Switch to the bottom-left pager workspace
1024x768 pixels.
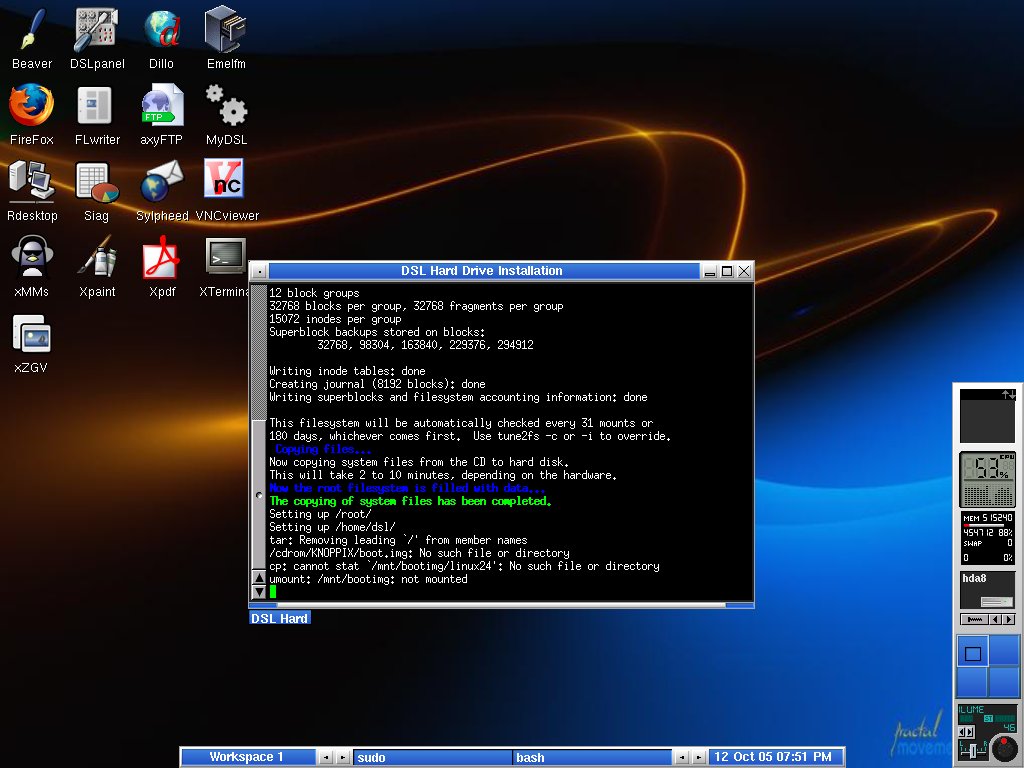point(972,683)
